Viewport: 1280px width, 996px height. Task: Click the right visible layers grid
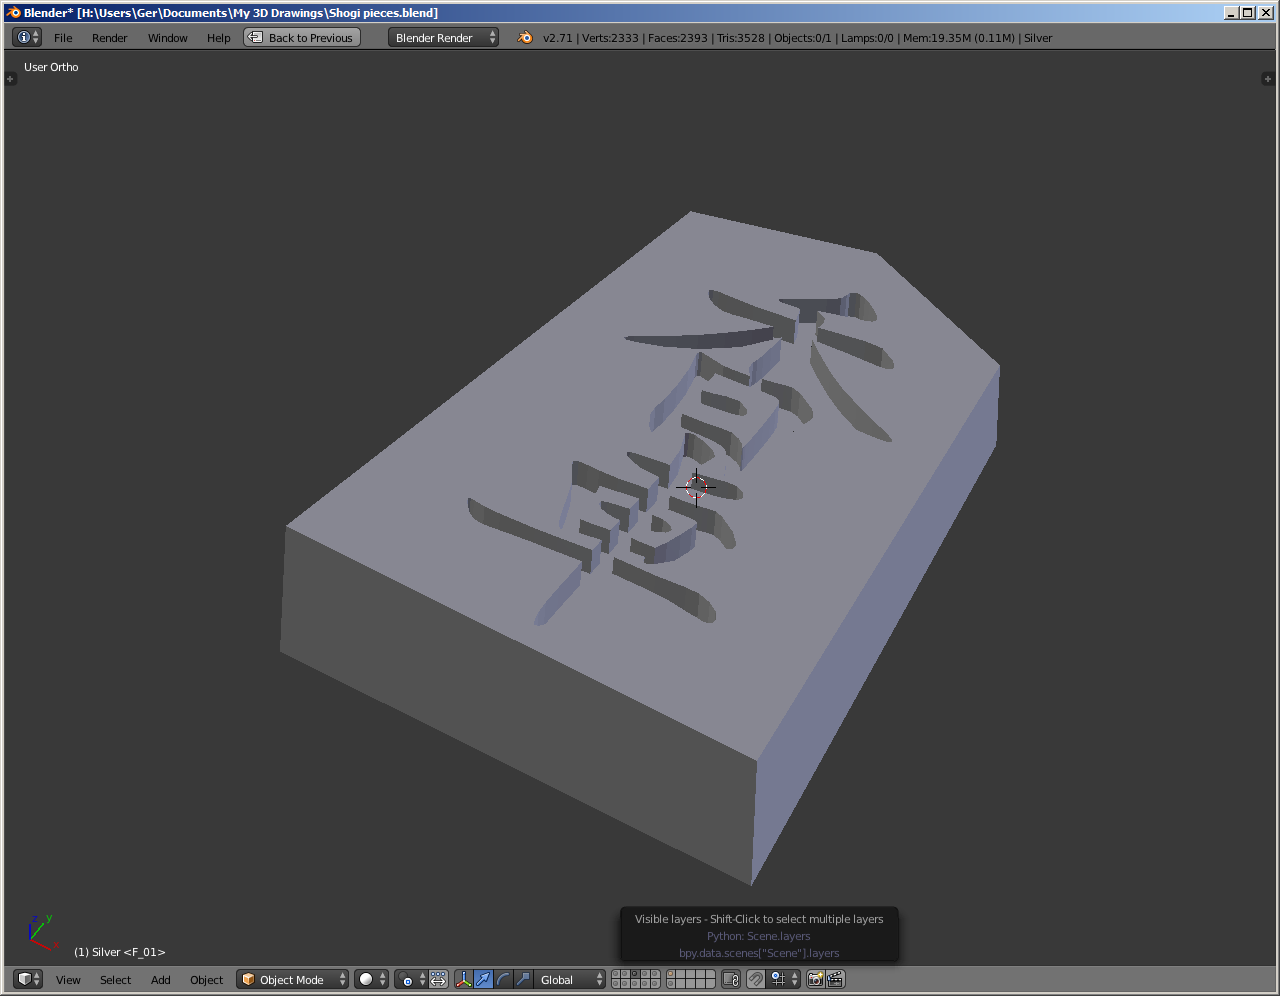[x=691, y=979]
